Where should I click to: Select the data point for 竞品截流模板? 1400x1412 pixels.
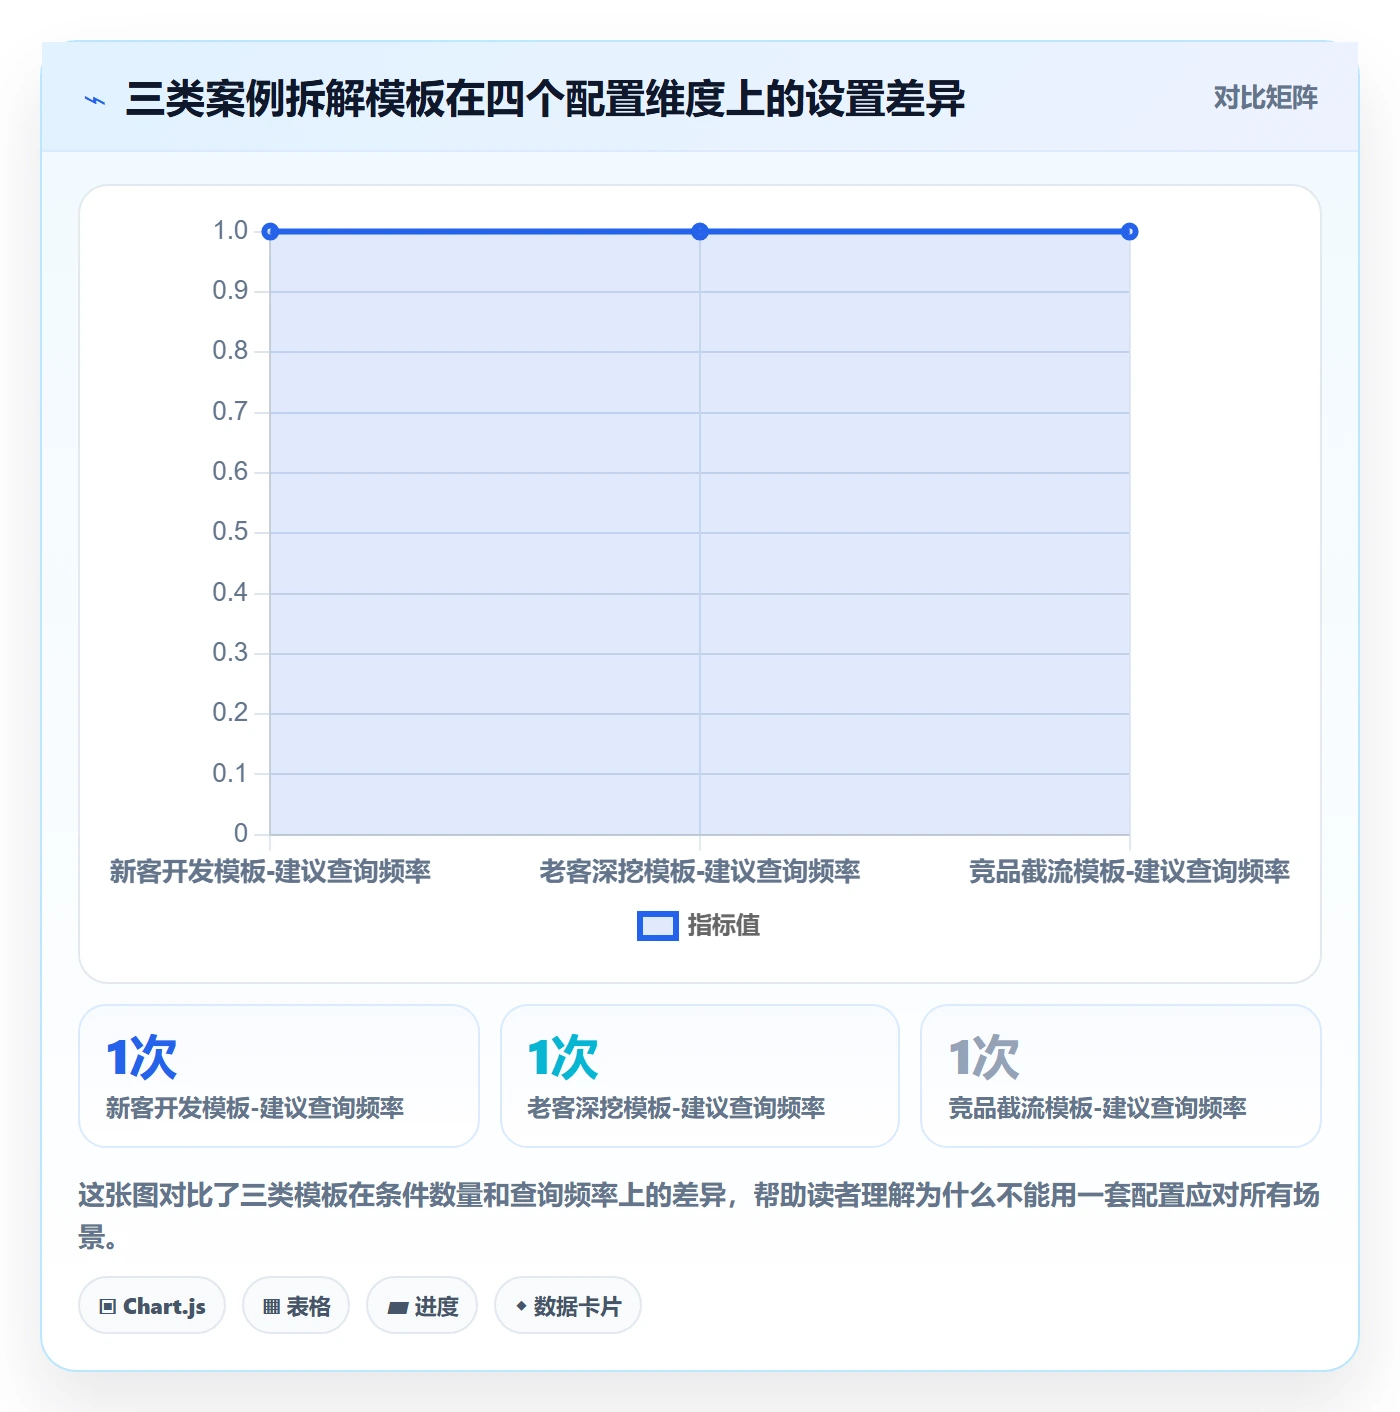pyautogui.click(x=1129, y=232)
